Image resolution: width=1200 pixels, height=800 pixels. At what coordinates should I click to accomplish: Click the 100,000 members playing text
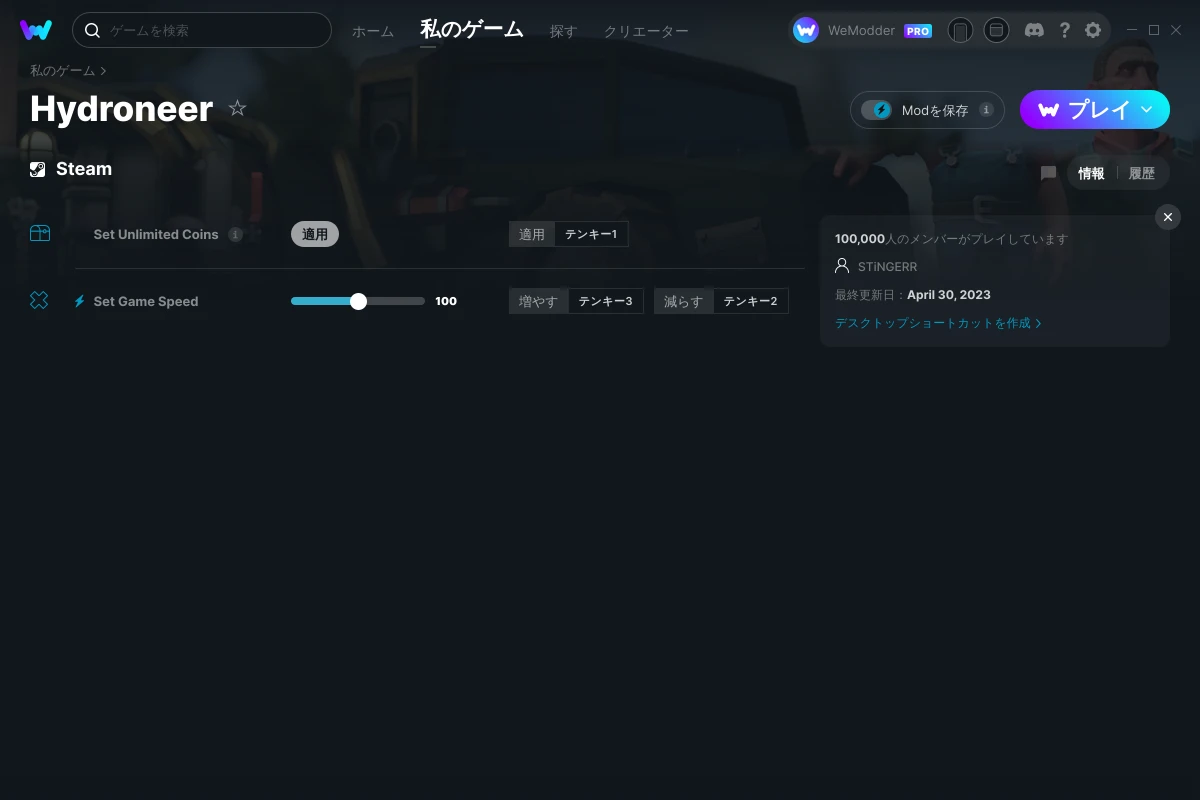(x=951, y=239)
